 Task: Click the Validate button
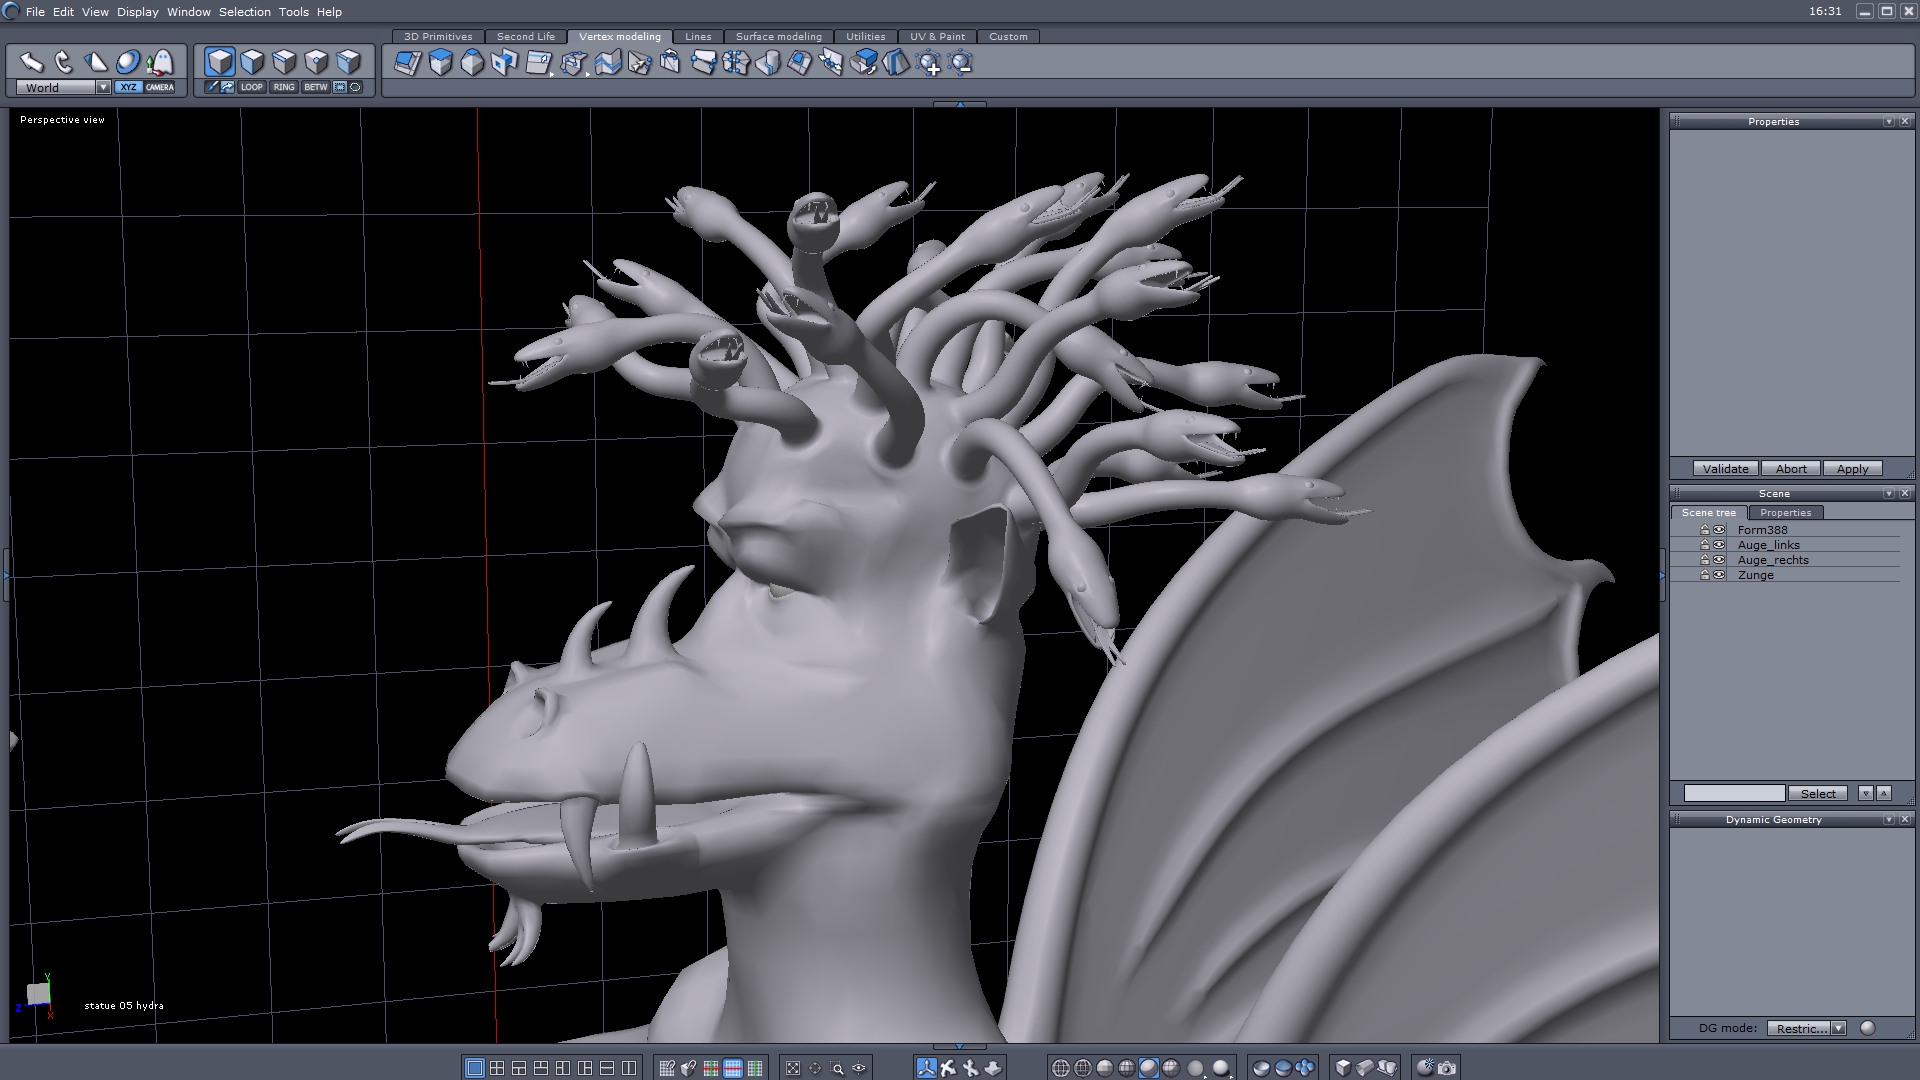click(x=1725, y=468)
